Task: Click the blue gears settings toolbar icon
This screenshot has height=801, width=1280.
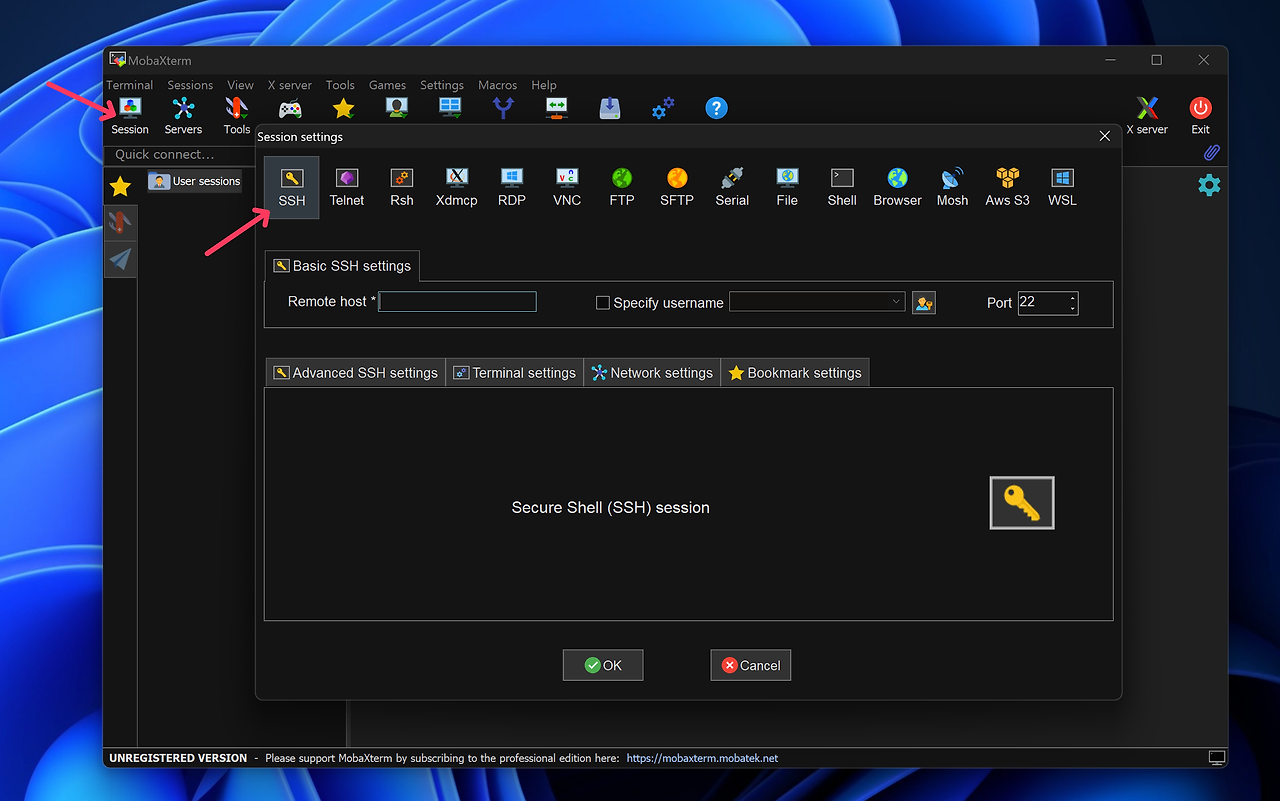Action: click(x=663, y=108)
